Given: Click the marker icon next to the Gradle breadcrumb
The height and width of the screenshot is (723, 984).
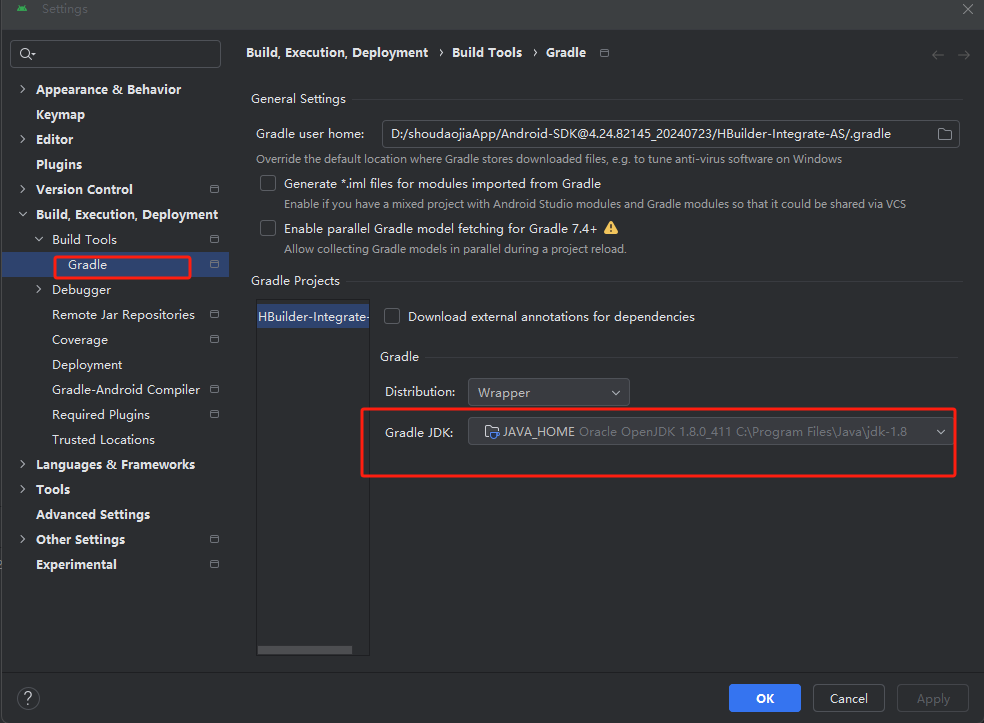Looking at the screenshot, I should 604,53.
